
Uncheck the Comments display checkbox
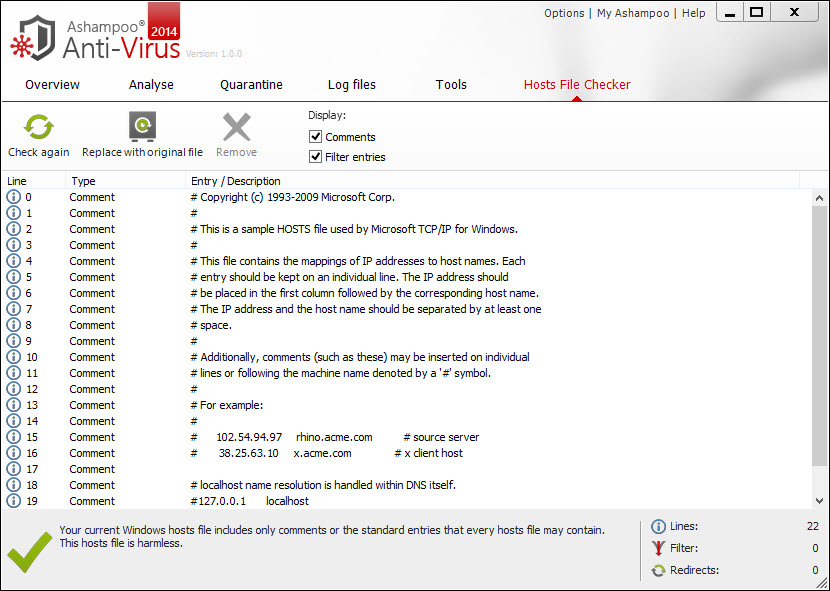point(315,137)
